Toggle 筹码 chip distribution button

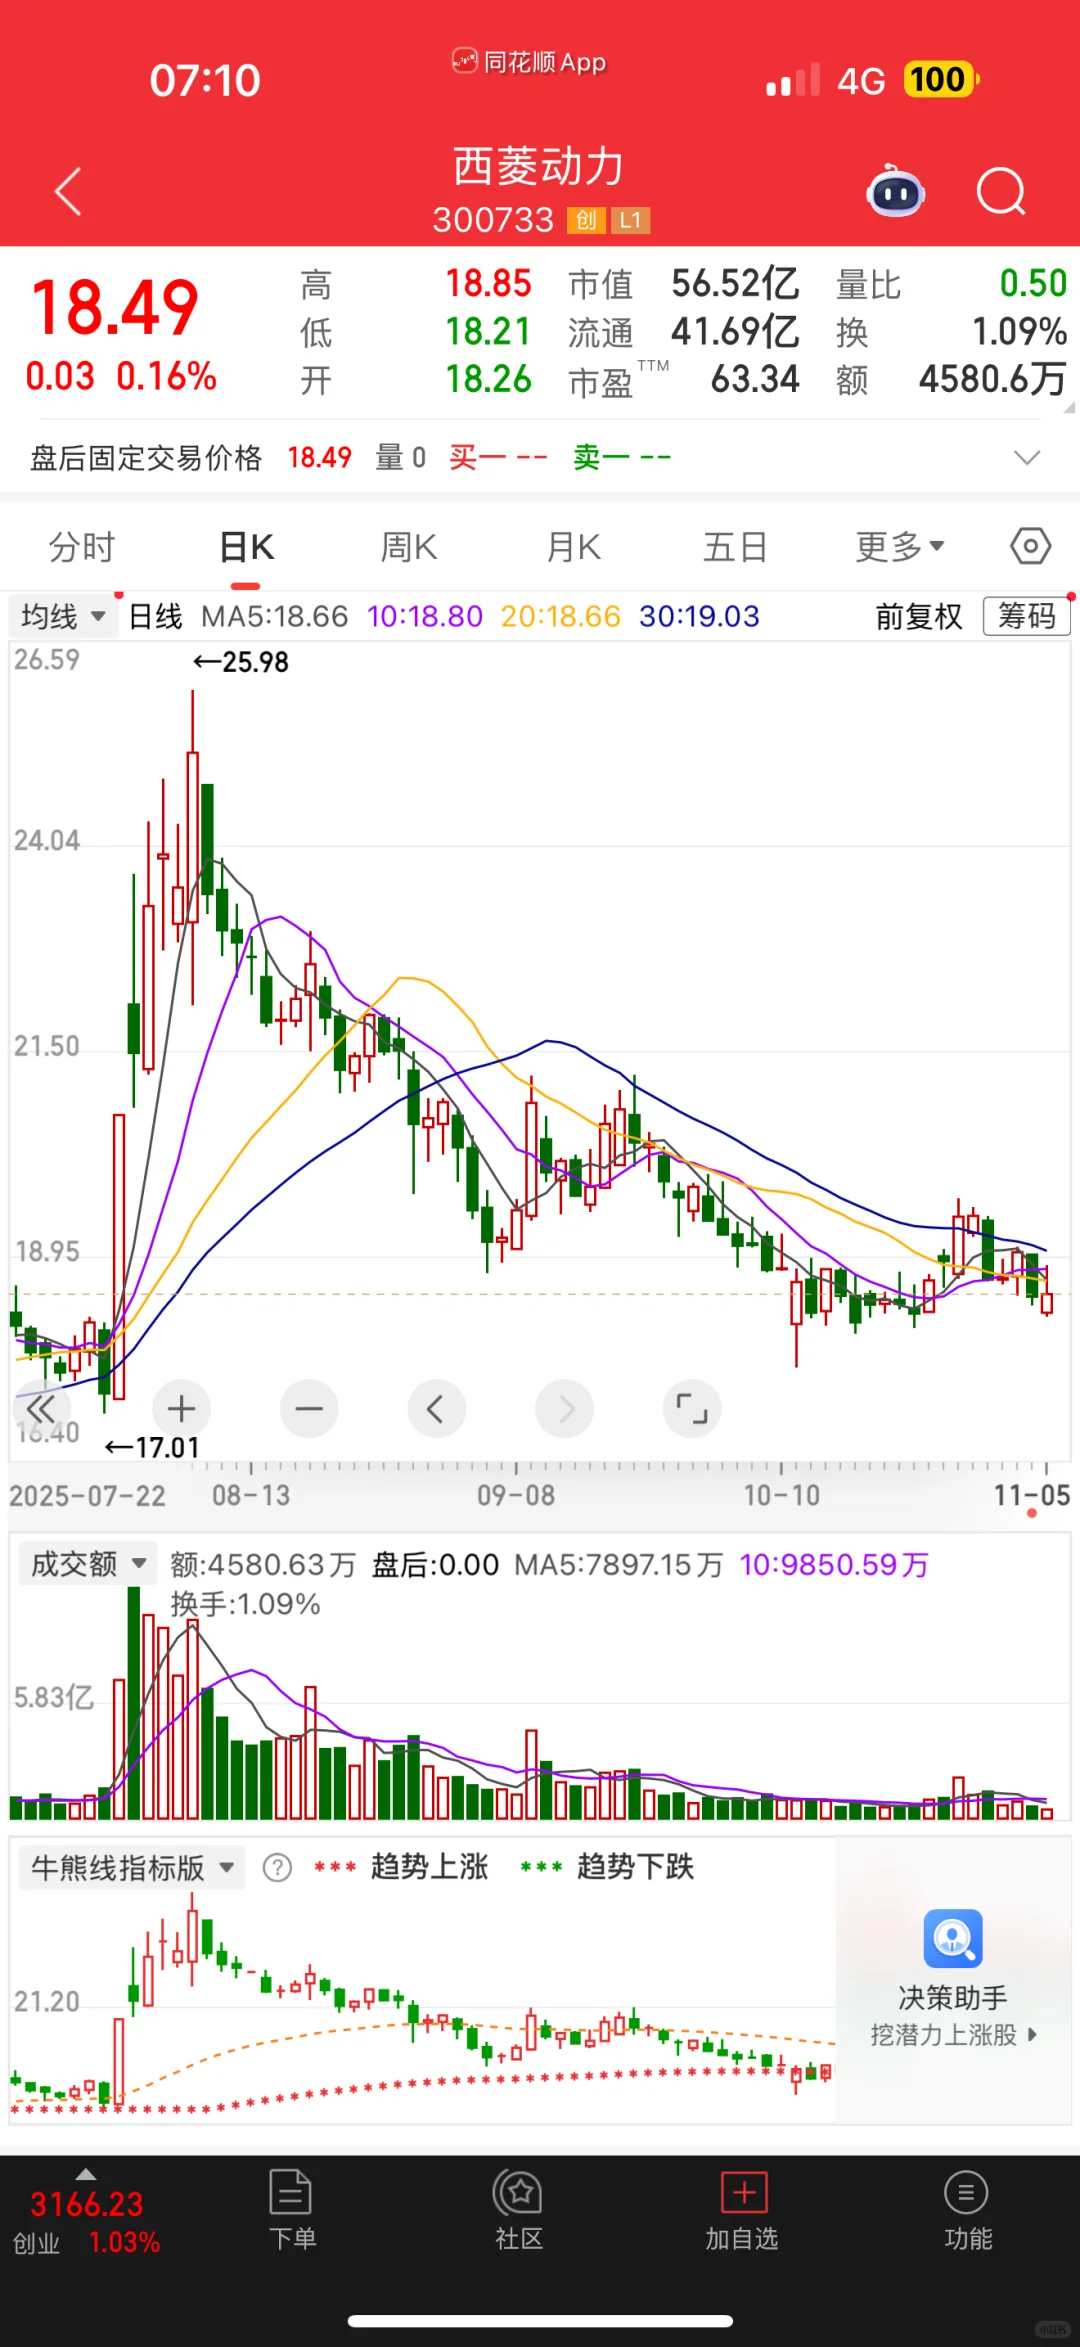[x=1027, y=616]
